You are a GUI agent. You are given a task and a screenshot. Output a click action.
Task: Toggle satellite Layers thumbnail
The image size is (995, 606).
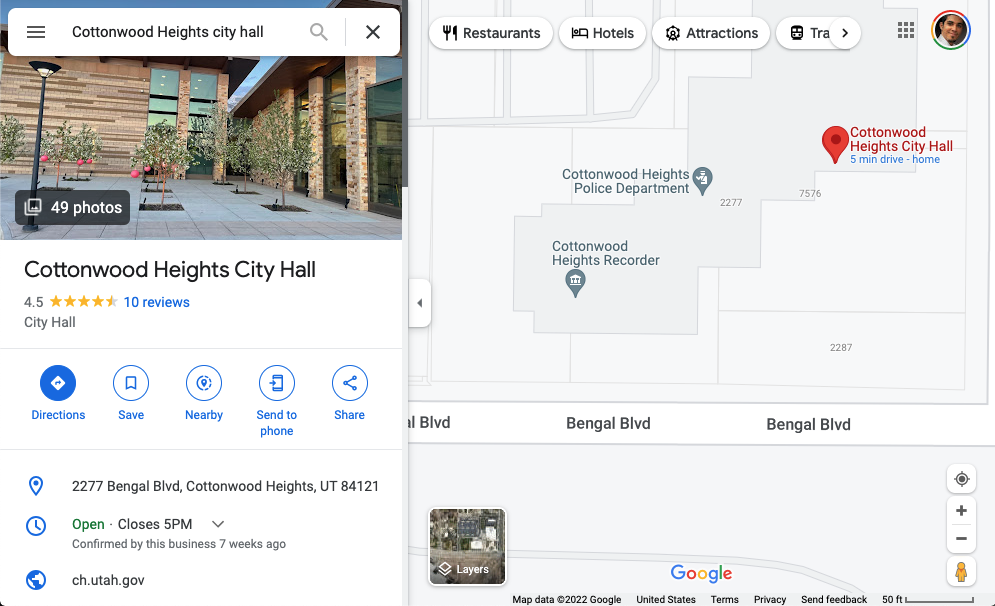[468, 546]
